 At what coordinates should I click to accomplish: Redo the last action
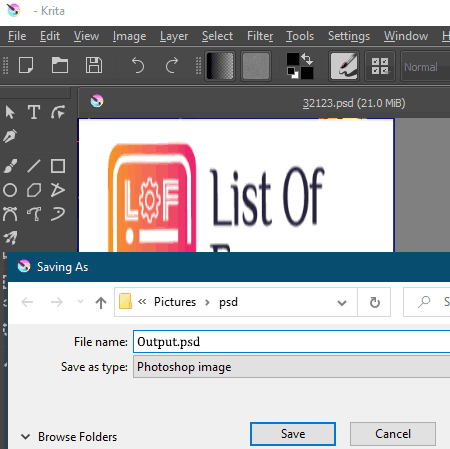click(172, 65)
